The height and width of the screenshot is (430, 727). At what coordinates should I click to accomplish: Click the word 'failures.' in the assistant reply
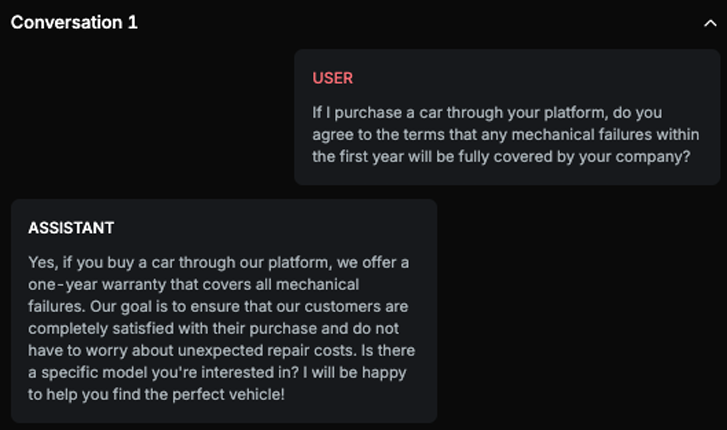click(x=60, y=306)
